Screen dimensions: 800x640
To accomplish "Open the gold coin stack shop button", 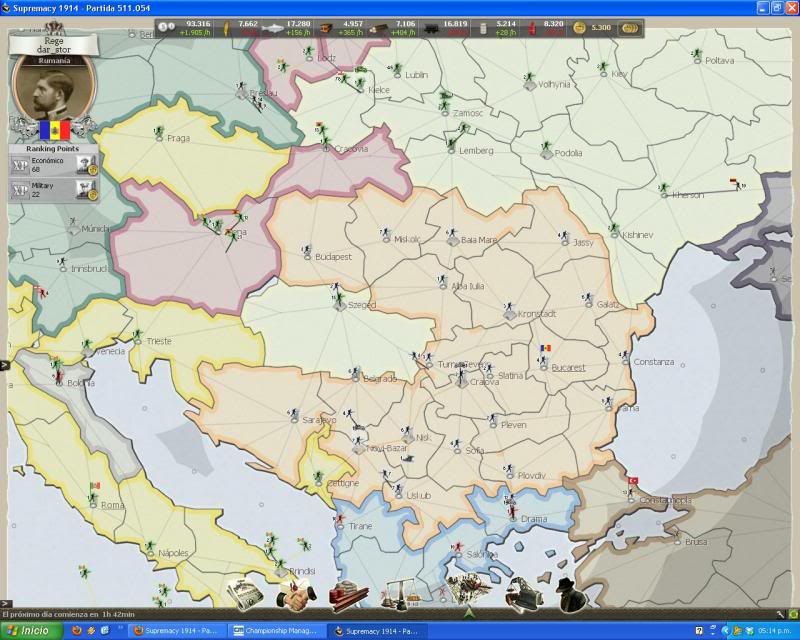I will [630, 28].
